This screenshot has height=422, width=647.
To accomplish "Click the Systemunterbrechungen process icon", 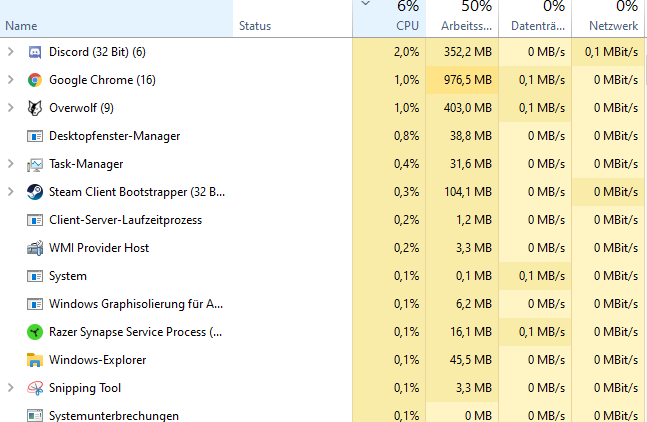I will point(35,415).
